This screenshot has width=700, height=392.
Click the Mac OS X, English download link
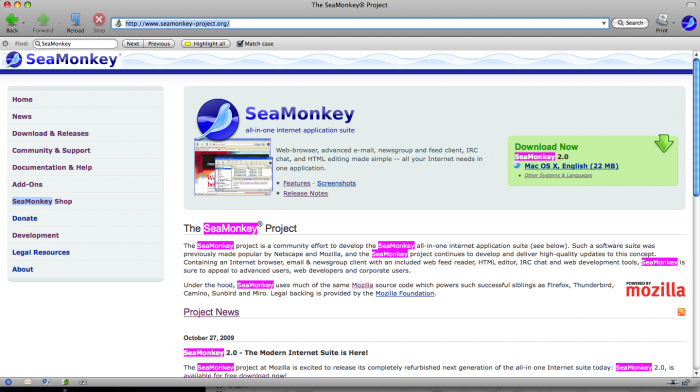coord(571,166)
